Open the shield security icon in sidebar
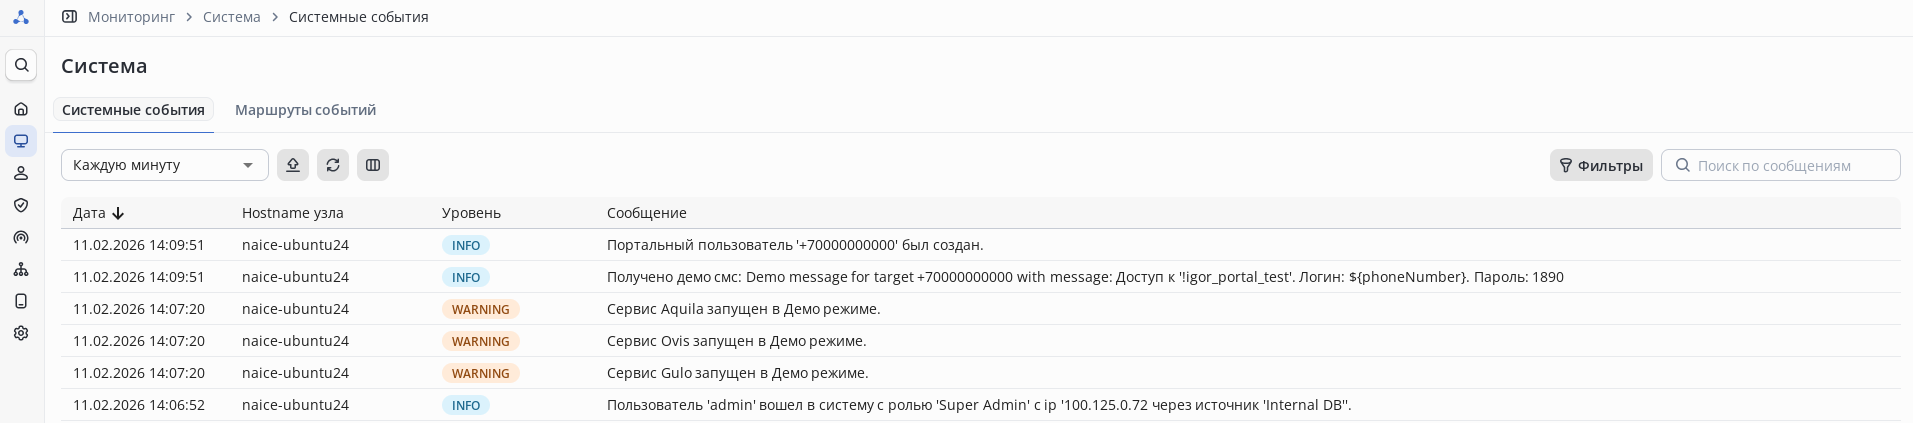Image resolution: width=1913 pixels, height=423 pixels. click(x=21, y=205)
